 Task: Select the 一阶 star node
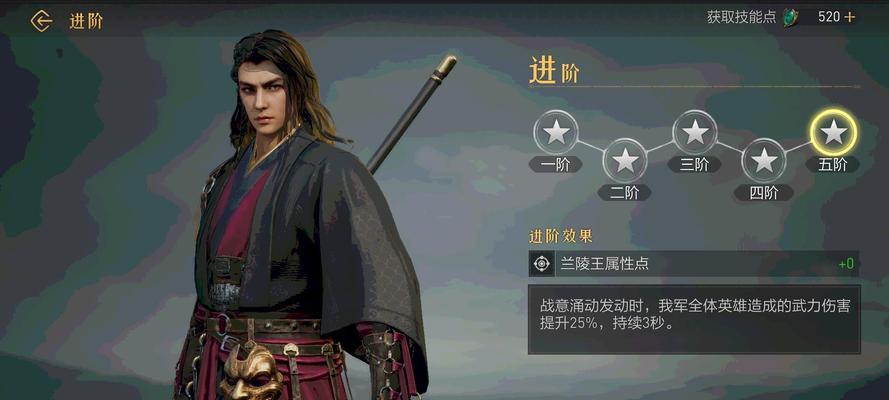tap(556, 132)
